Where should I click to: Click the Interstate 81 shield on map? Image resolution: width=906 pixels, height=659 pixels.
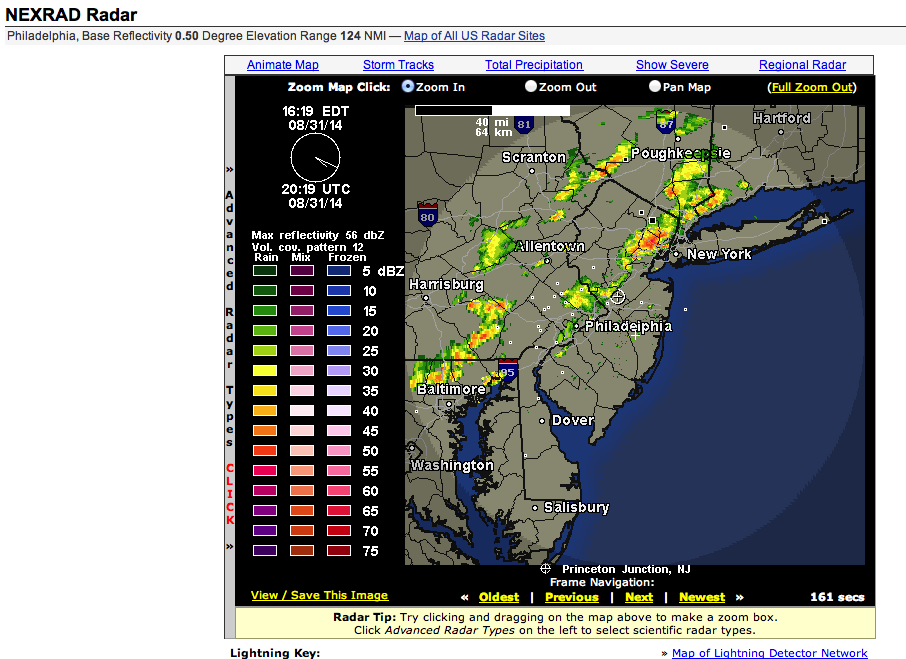click(x=523, y=124)
